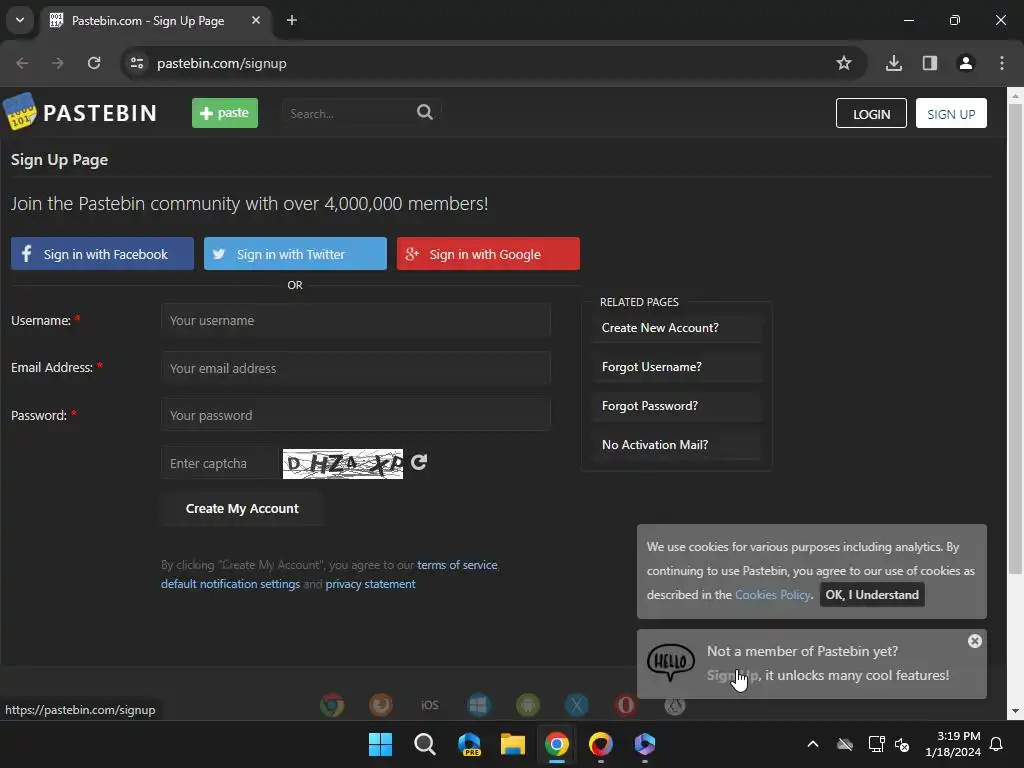Click the Pastebin logo icon
Viewport: 1024px width, 768px height.
pyautogui.click(x=20, y=112)
